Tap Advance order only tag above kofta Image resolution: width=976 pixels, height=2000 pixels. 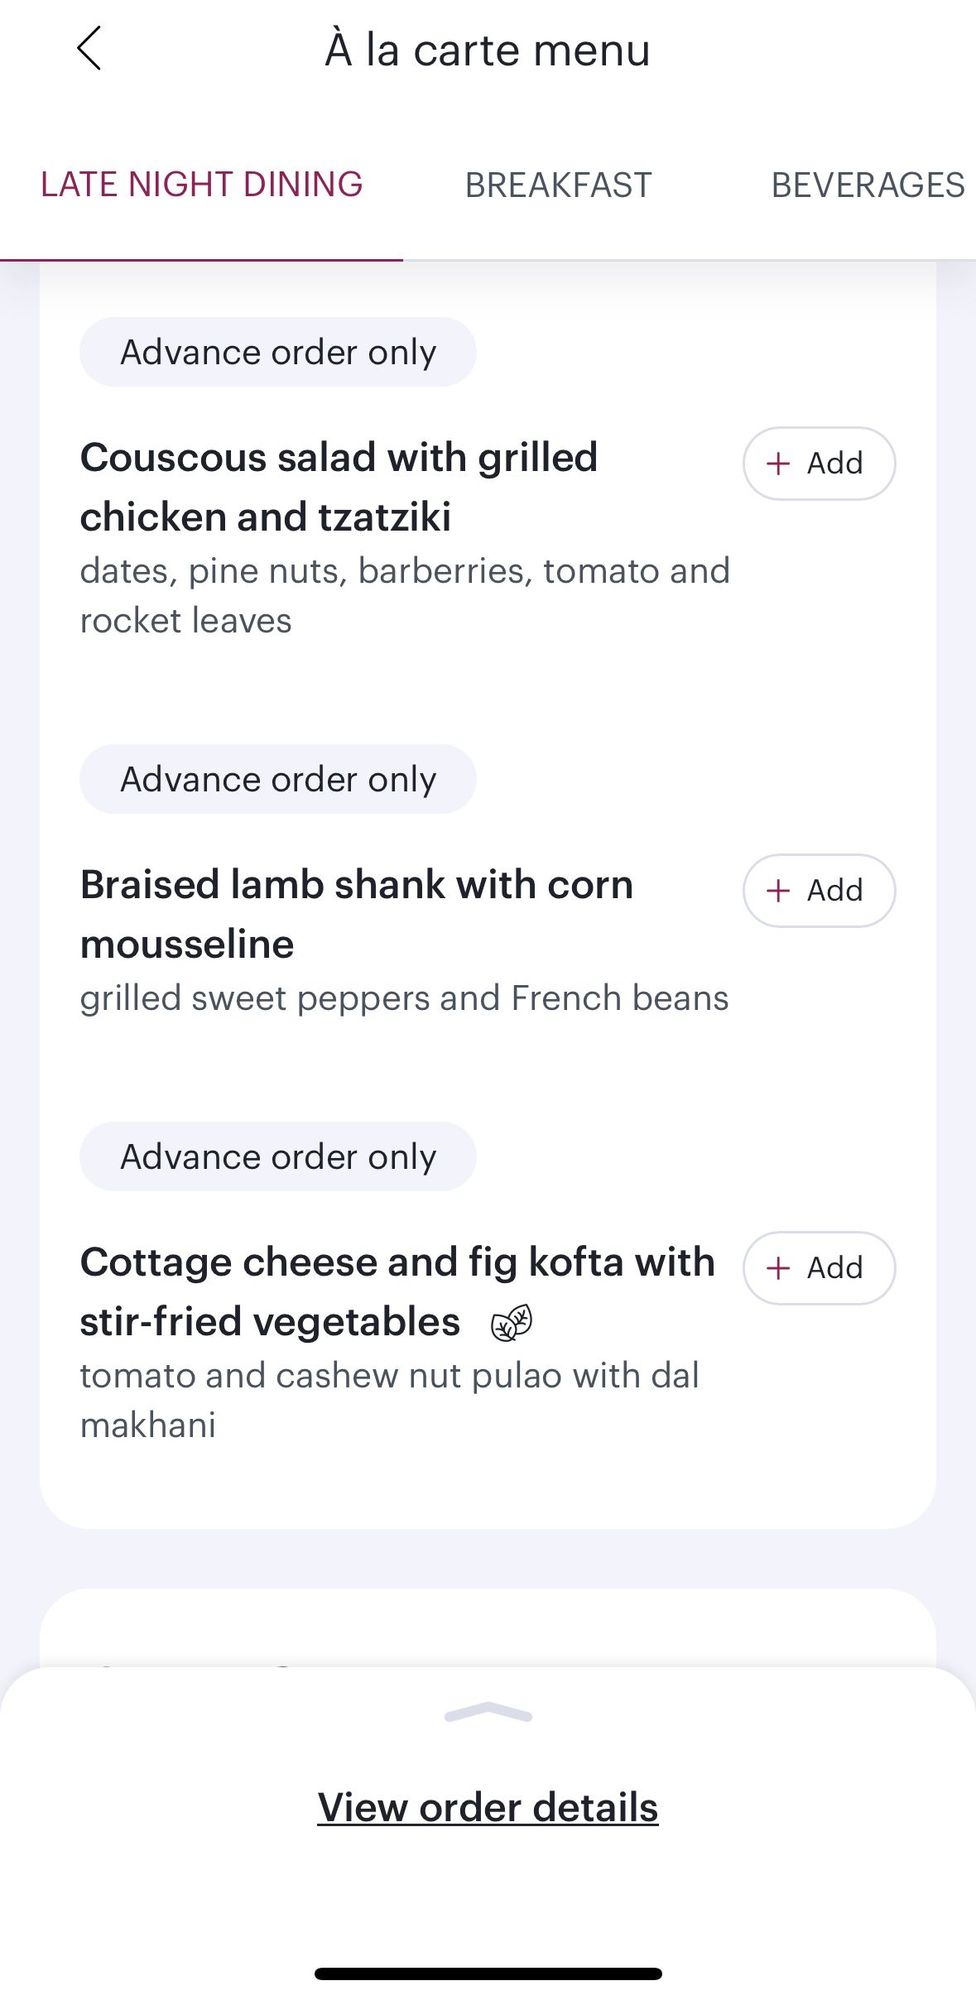point(278,1156)
